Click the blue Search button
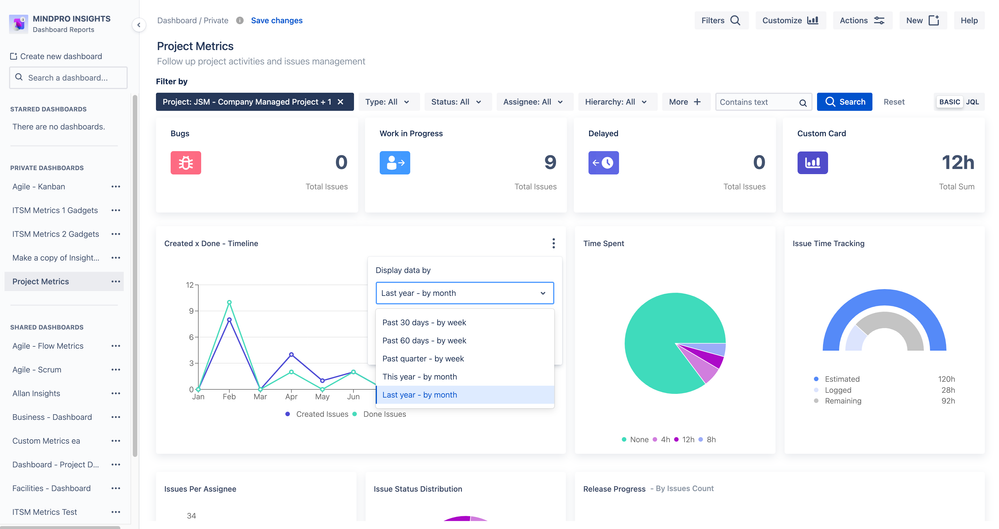 tap(845, 102)
